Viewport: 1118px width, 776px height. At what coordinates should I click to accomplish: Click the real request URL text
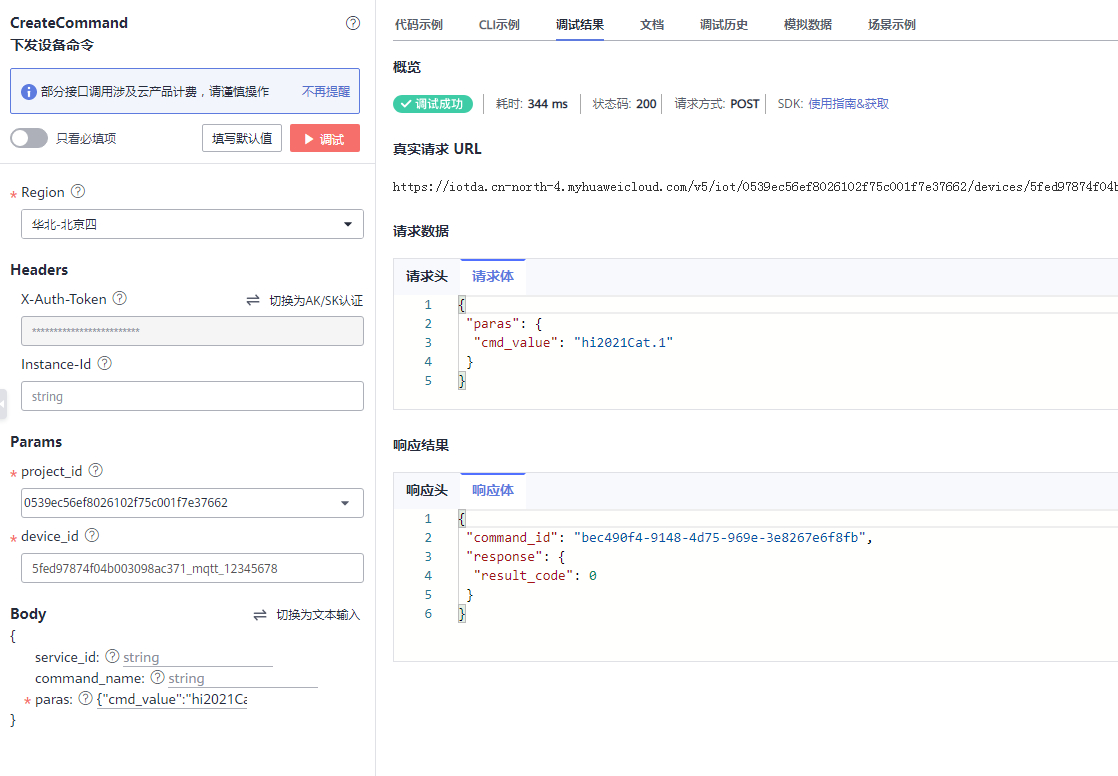click(755, 187)
